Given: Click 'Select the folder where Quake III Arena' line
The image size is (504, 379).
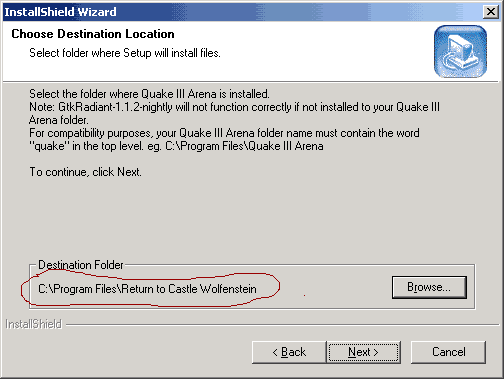Looking at the screenshot, I should [x=149, y=94].
